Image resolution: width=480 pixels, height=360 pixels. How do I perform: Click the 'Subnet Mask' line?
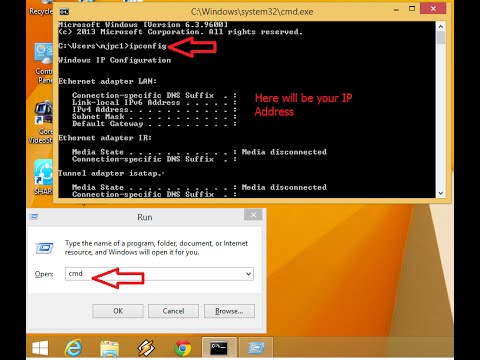[154, 117]
